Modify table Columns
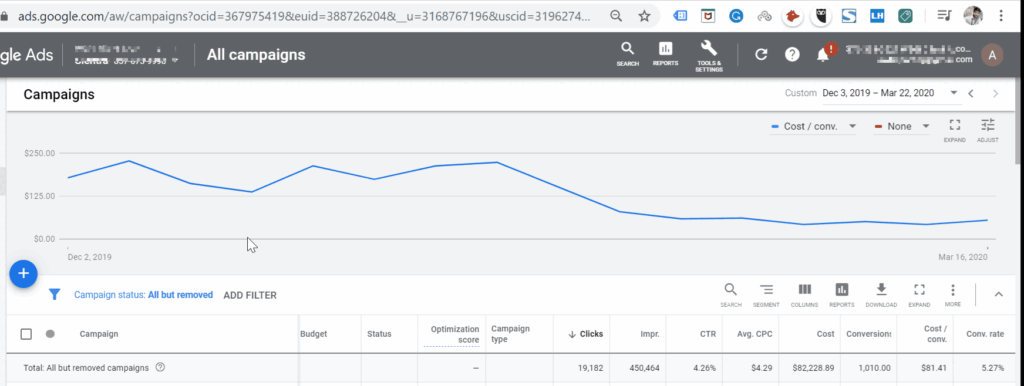This screenshot has height=386, width=1024. coord(805,295)
